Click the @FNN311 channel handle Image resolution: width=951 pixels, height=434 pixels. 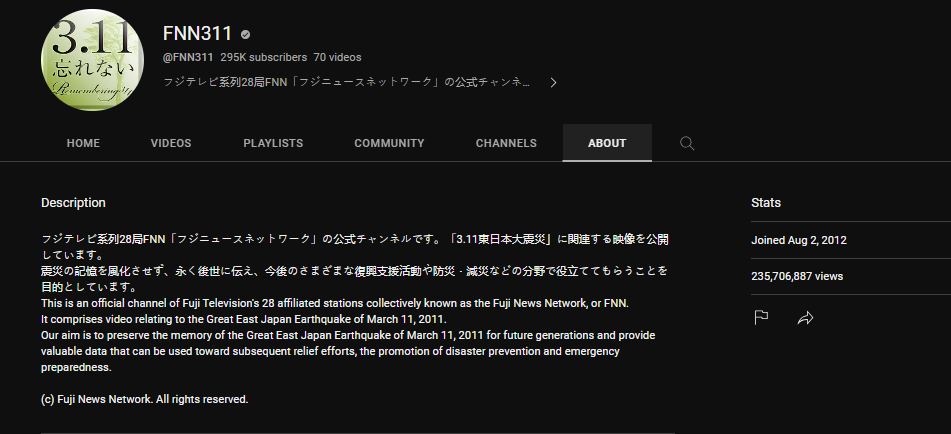[x=188, y=57]
